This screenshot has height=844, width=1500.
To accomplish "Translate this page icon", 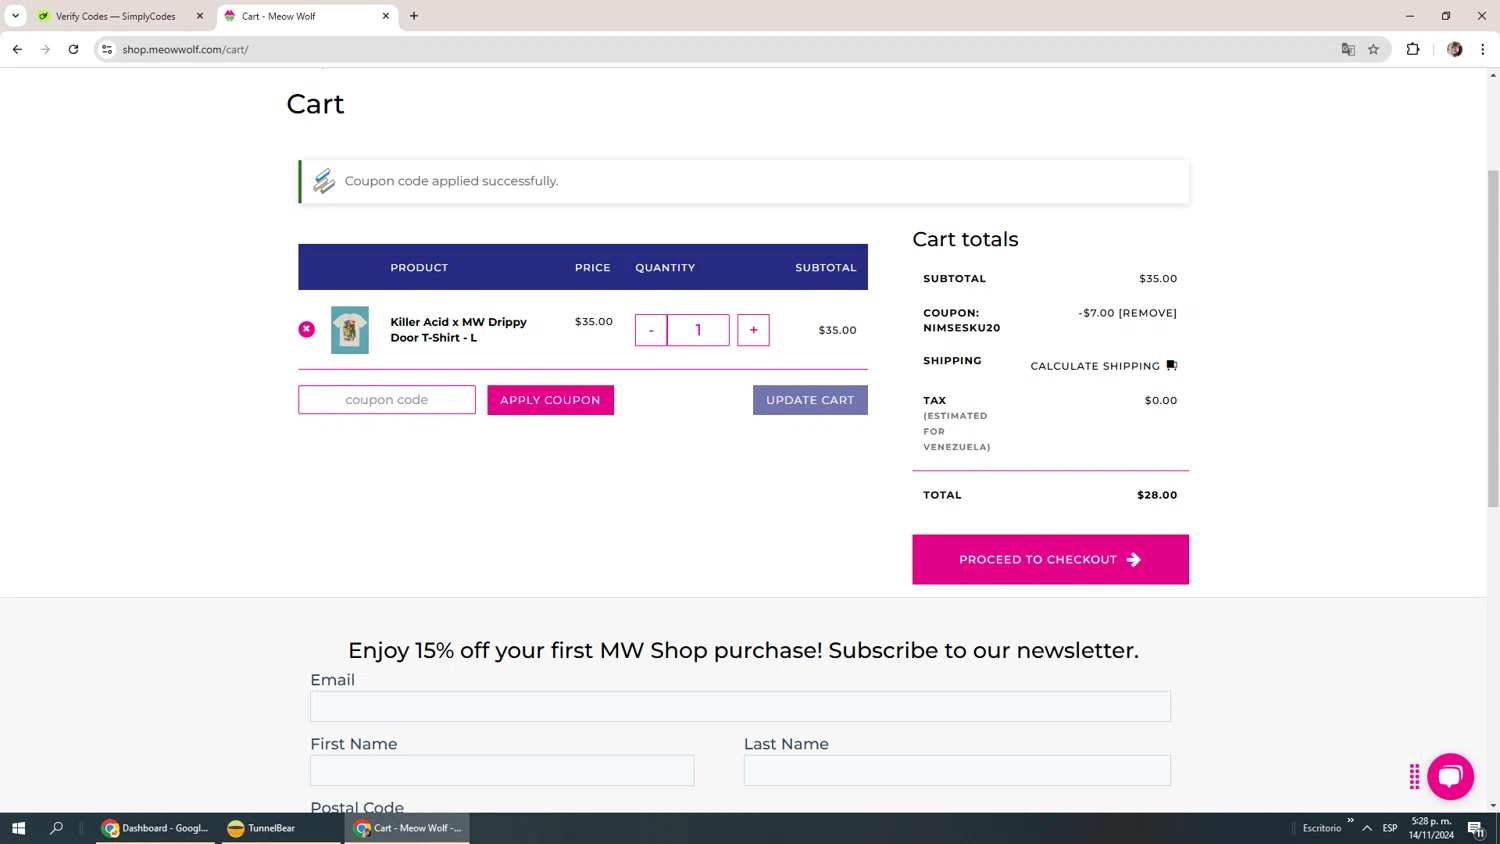I will [x=1348, y=49].
